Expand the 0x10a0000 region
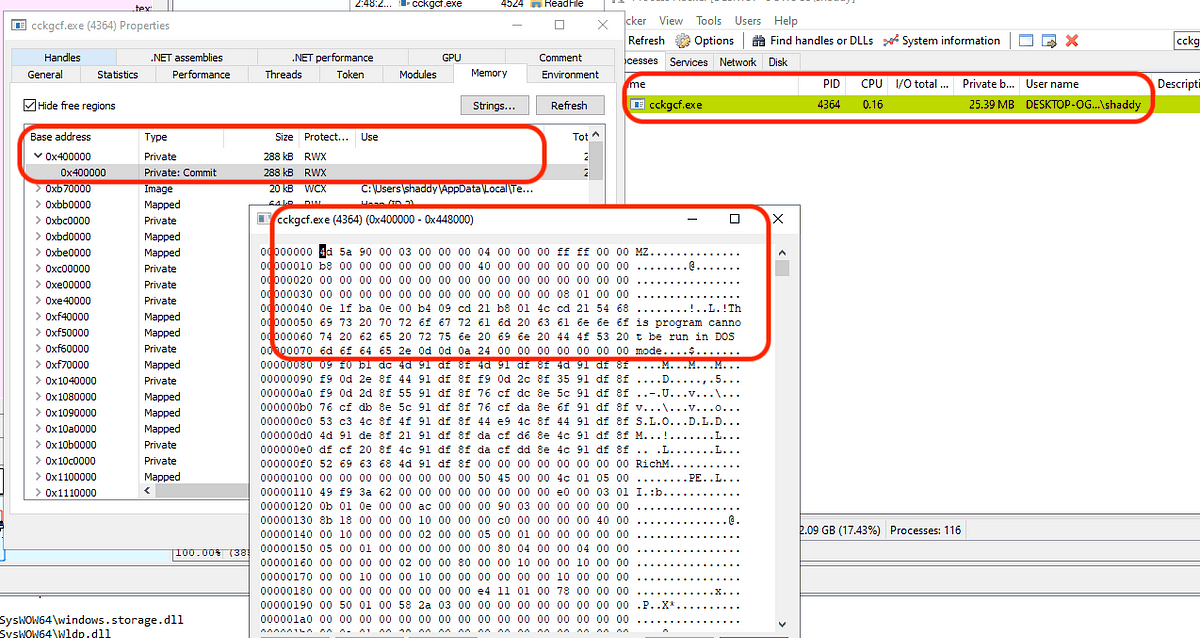The height and width of the screenshot is (638, 1200). 38,429
